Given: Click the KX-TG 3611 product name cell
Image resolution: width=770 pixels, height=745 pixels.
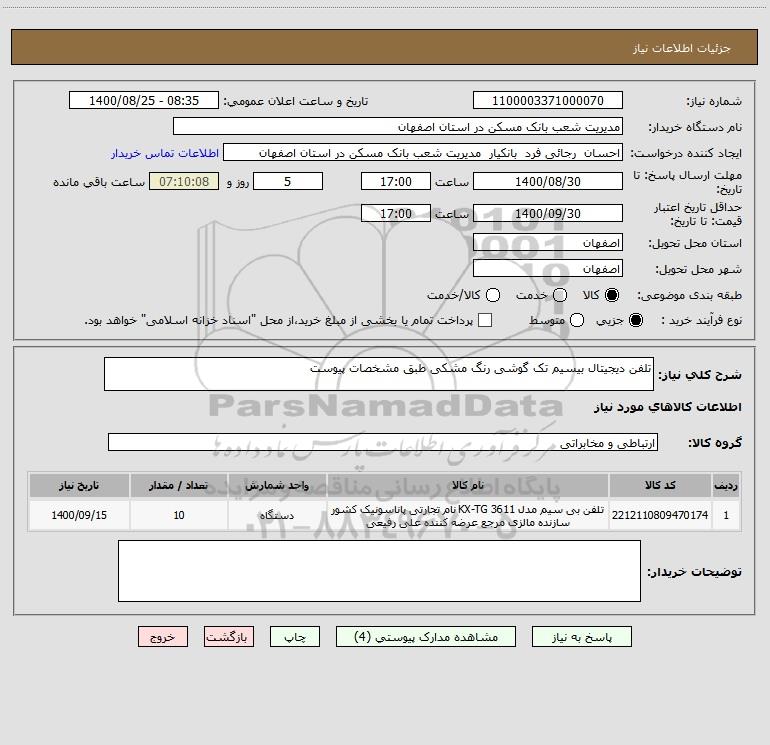Looking at the screenshot, I should click(x=468, y=515).
